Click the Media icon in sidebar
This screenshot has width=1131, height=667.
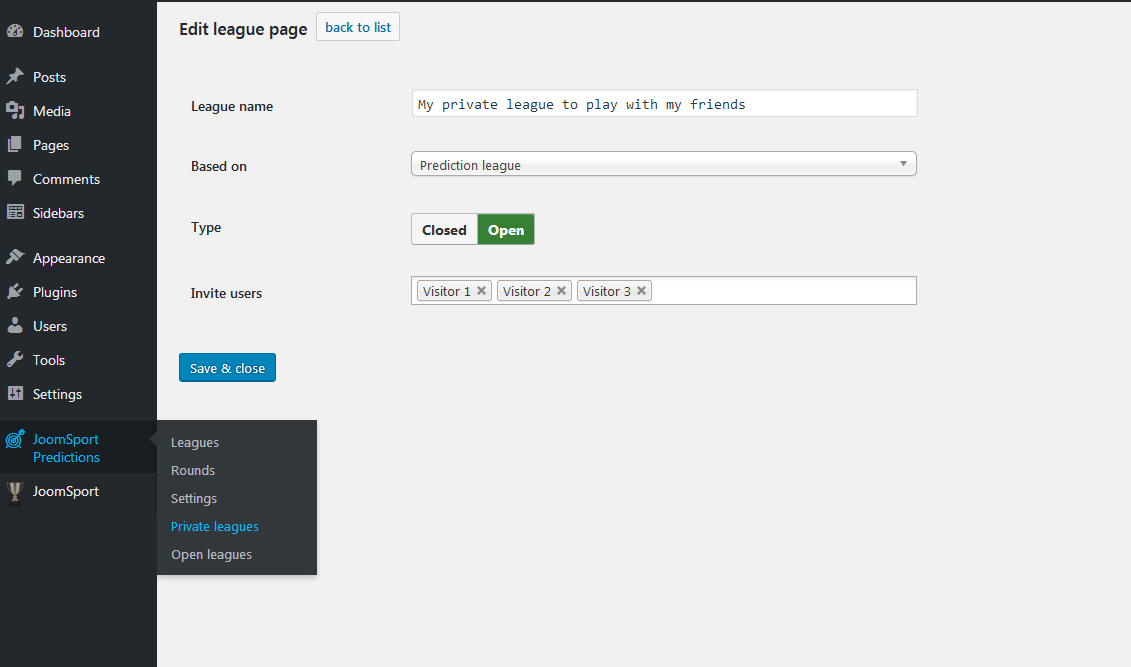(15, 110)
